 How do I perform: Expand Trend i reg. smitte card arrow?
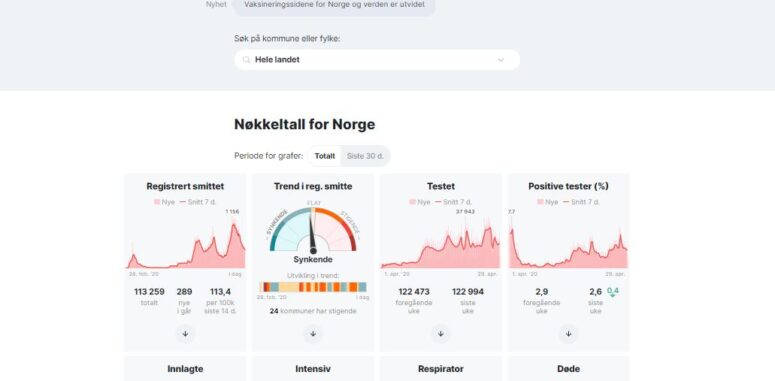pyautogui.click(x=313, y=334)
